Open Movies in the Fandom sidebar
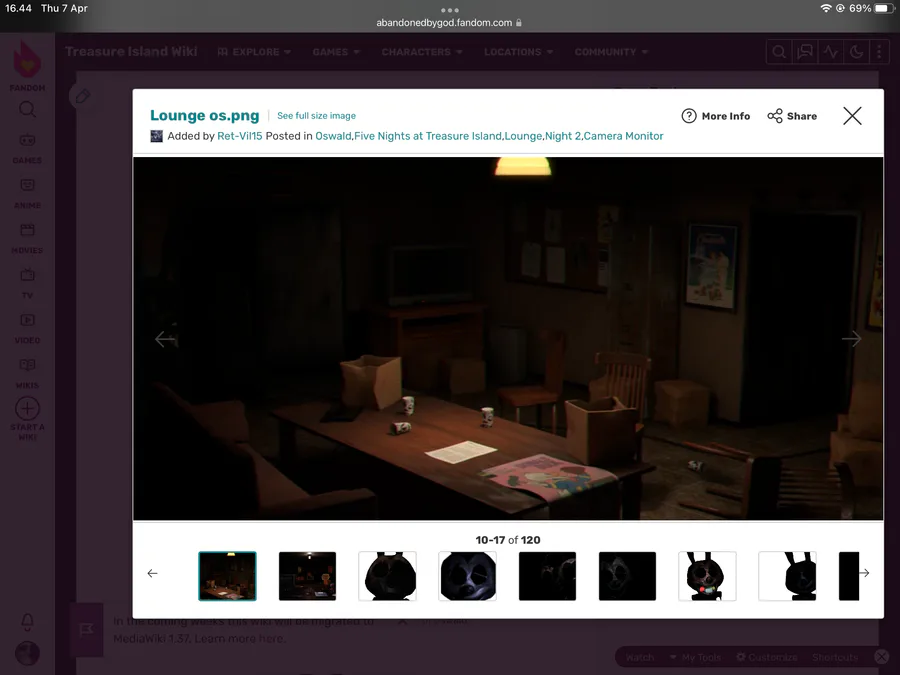 coord(27,238)
